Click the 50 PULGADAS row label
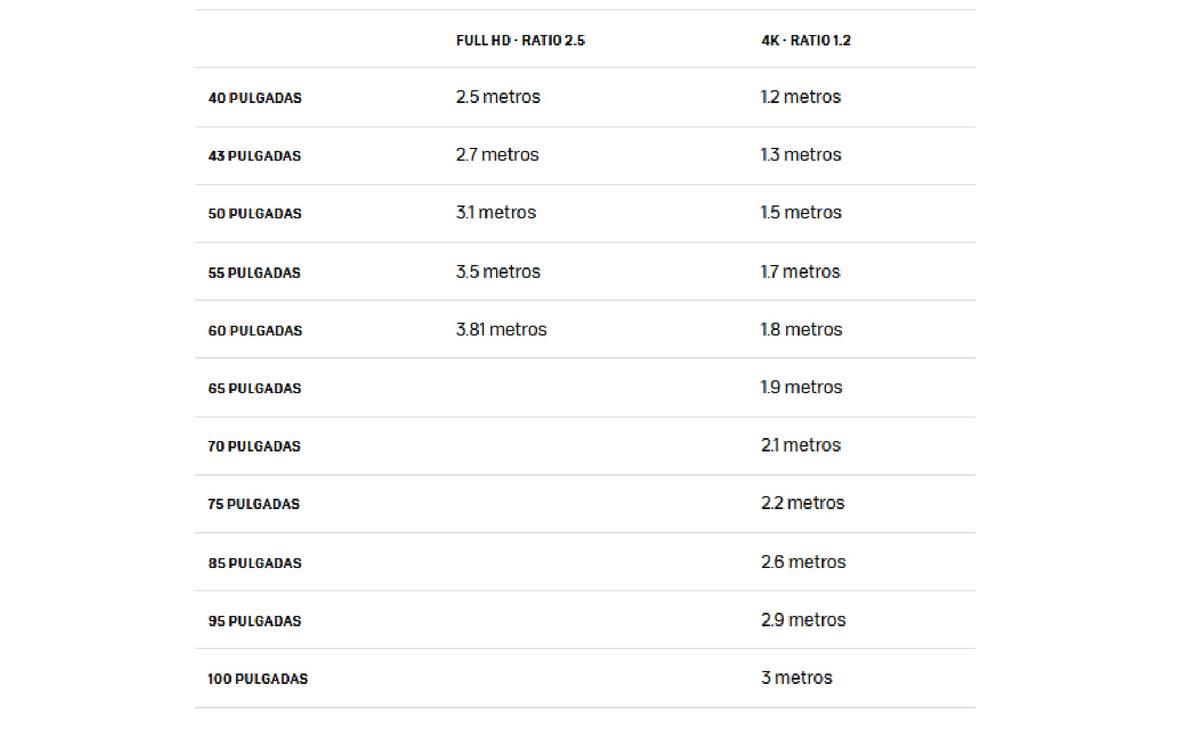1200x733 pixels. [255, 214]
